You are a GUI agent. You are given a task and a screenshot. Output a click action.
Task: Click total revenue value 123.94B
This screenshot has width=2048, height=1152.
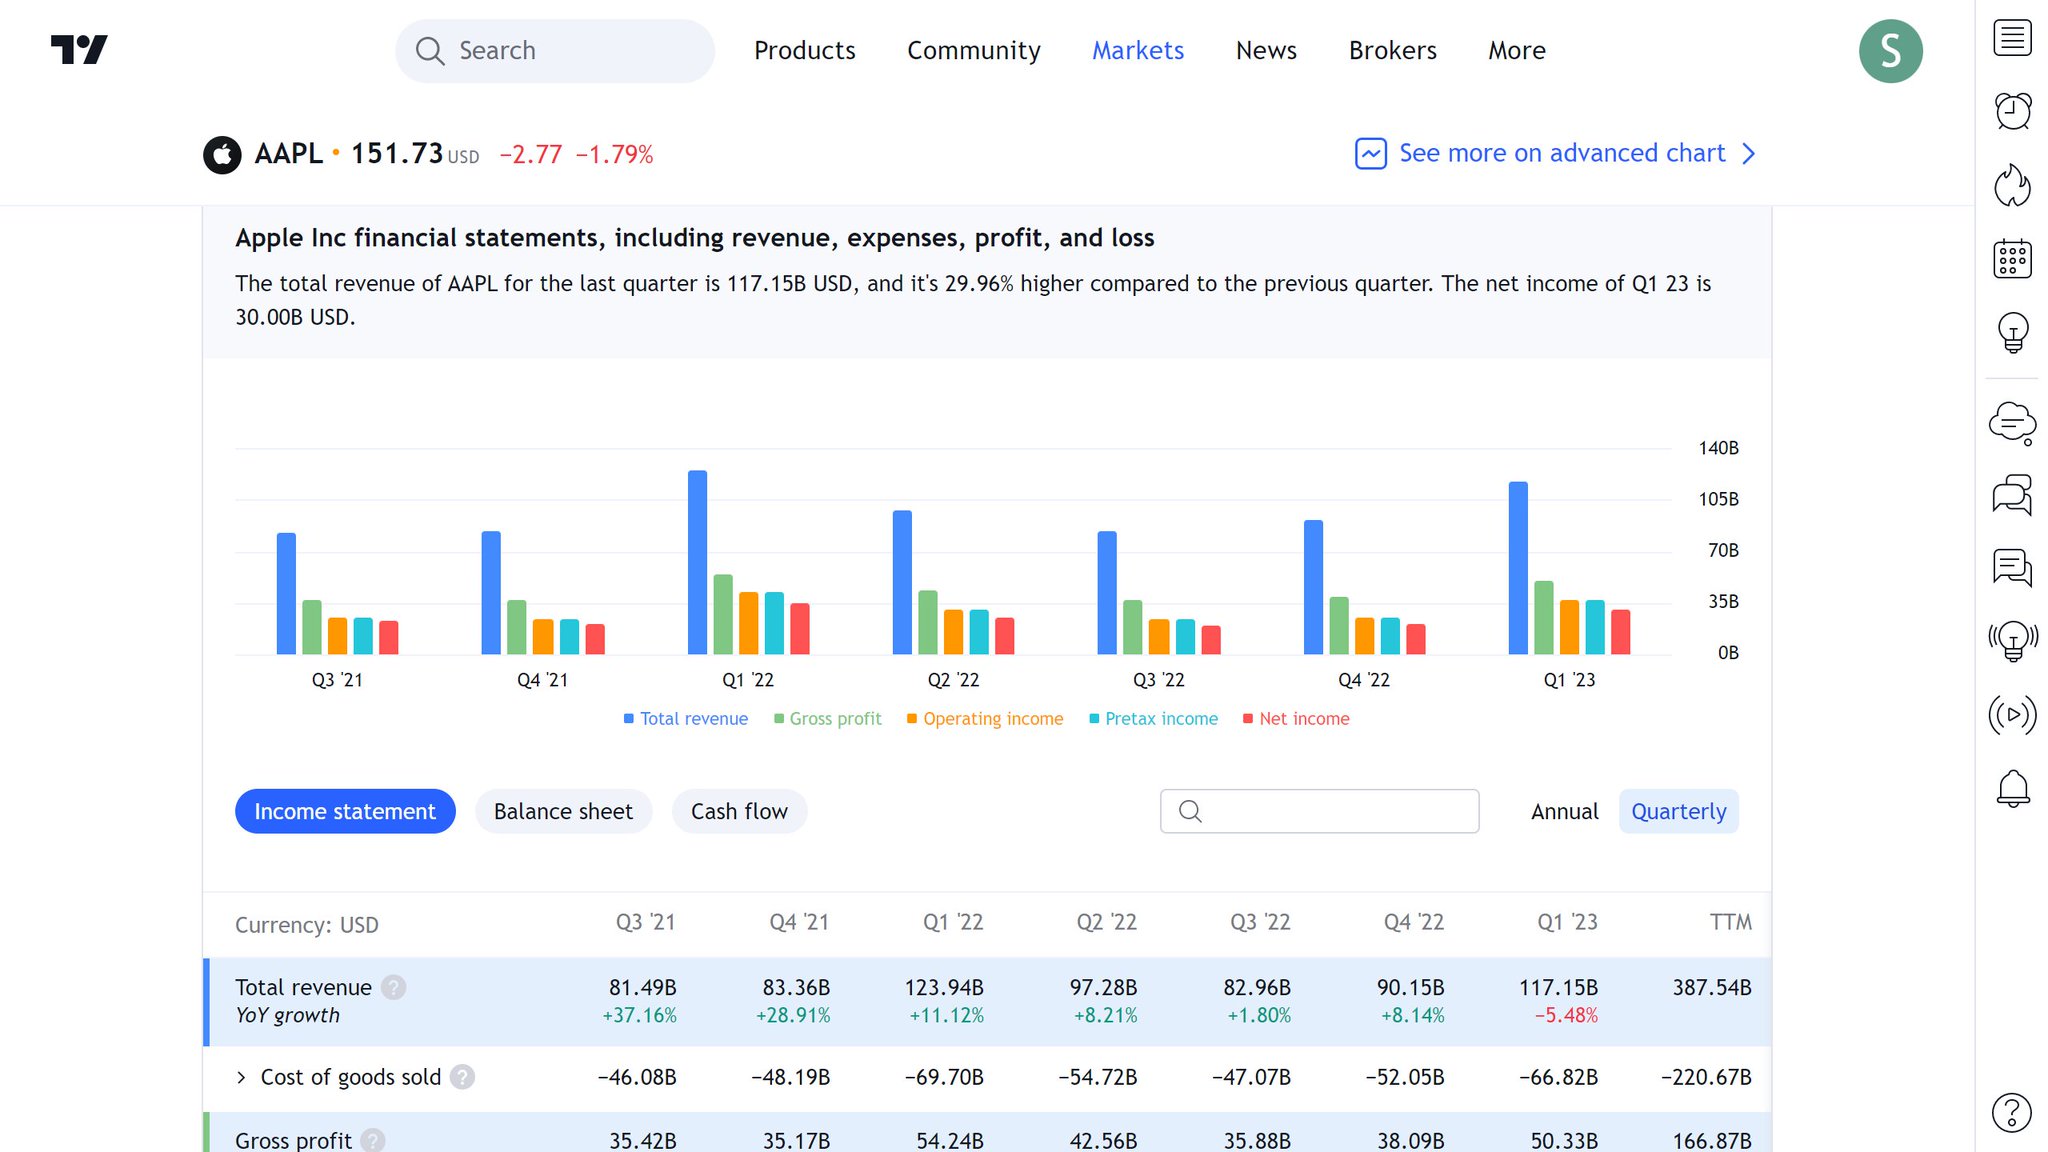(x=944, y=987)
